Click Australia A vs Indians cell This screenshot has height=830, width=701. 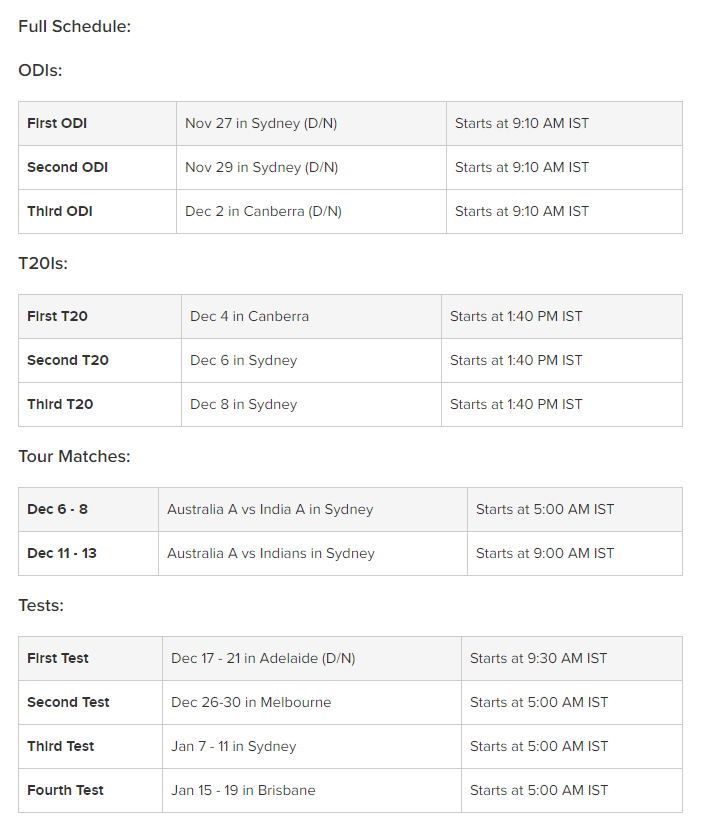[271, 554]
